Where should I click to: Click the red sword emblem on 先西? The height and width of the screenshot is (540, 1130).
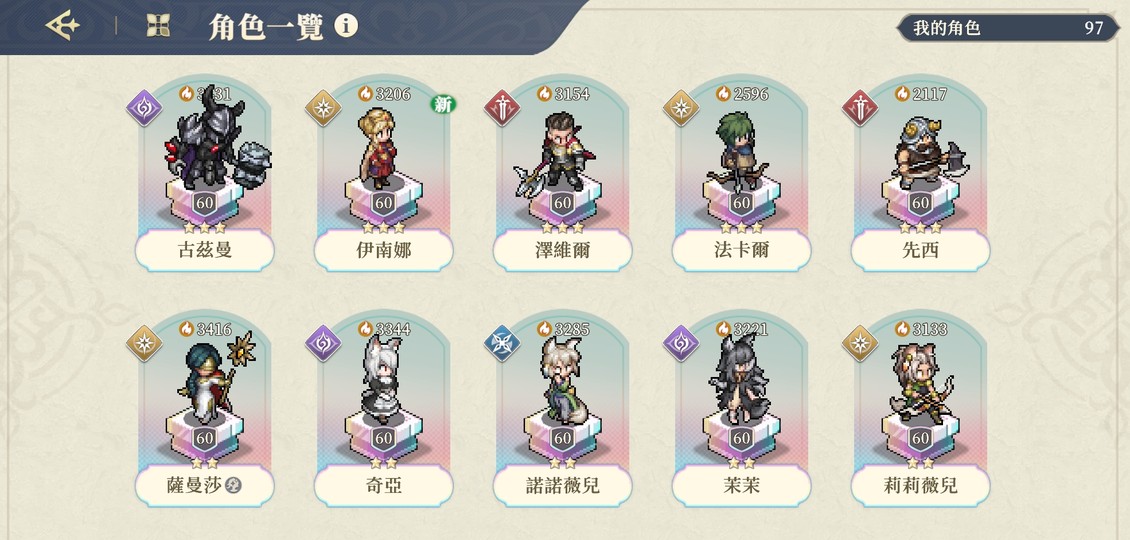click(x=860, y=108)
